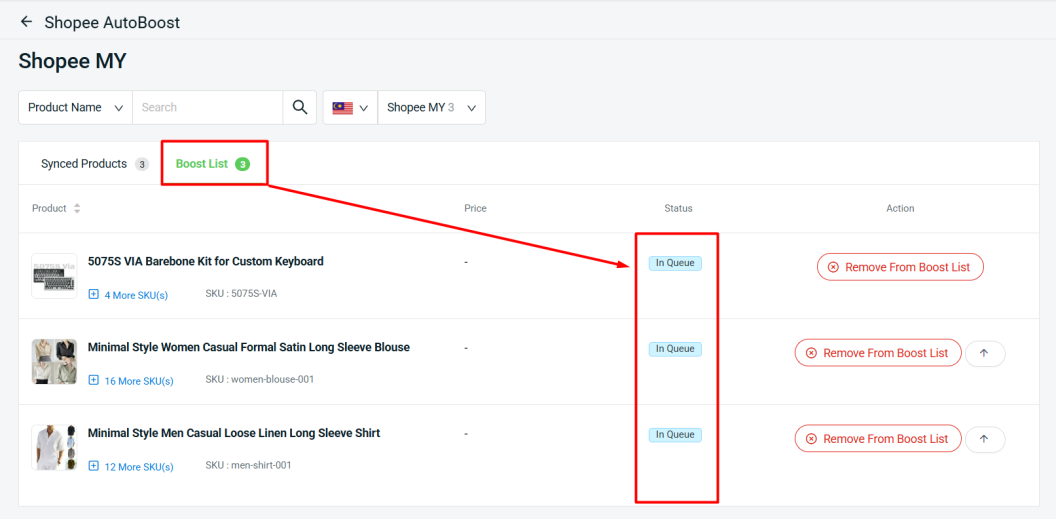The height and width of the screenshot is (519, 1056).
Task: Click the Minimal Style Men Casual Loose Linen title
Action: click(234, 433)
